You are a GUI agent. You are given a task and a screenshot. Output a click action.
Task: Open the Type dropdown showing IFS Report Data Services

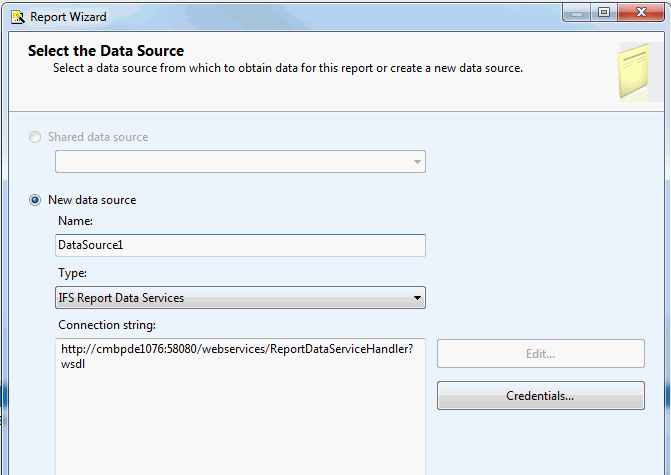(240, 298)
